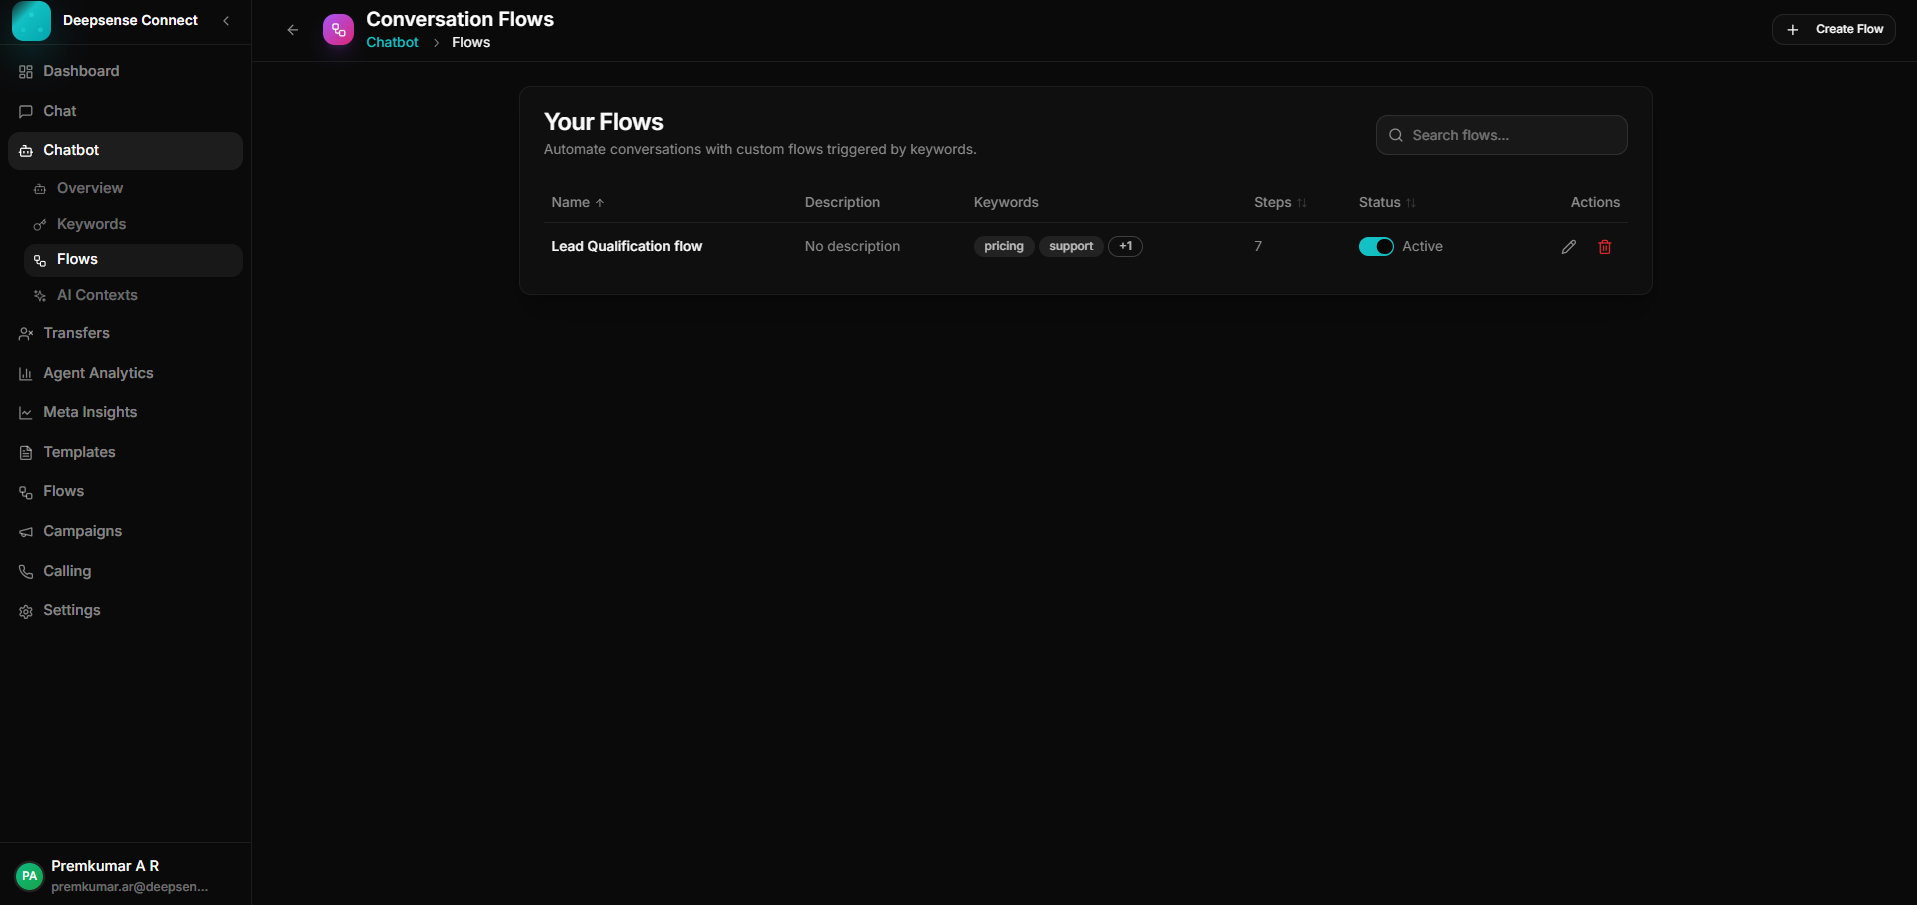The width and height of the screenshot is (1917, 905).
Task: Disable the Active toggle for Lead Qualification flow
Action: (1375, 246)
